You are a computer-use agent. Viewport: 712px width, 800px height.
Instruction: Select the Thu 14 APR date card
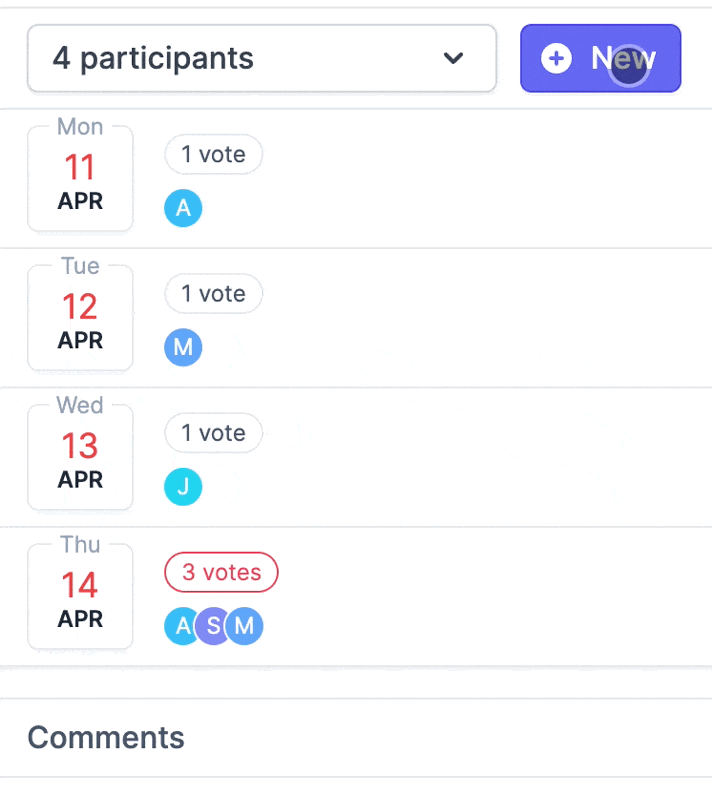(x=80, y=596)
